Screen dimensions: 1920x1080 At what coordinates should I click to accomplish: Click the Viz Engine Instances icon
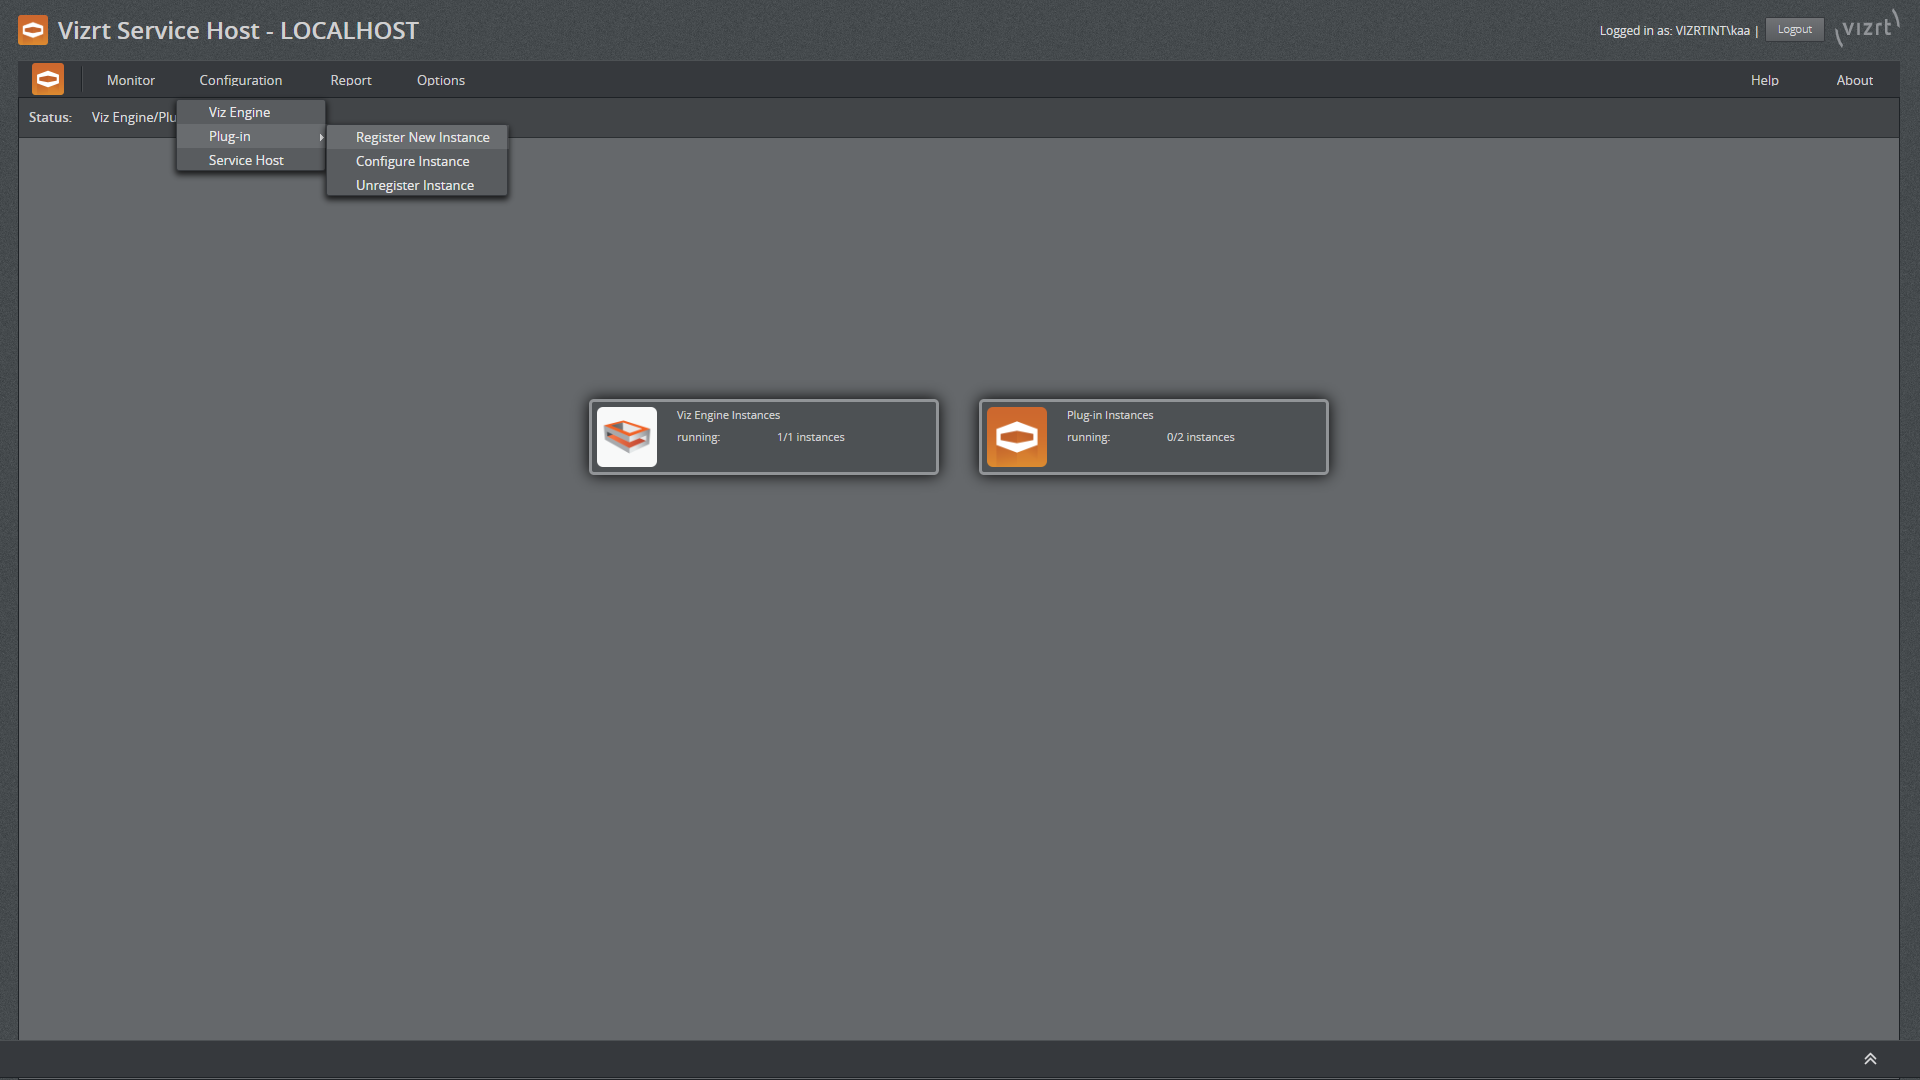(627, 437)
